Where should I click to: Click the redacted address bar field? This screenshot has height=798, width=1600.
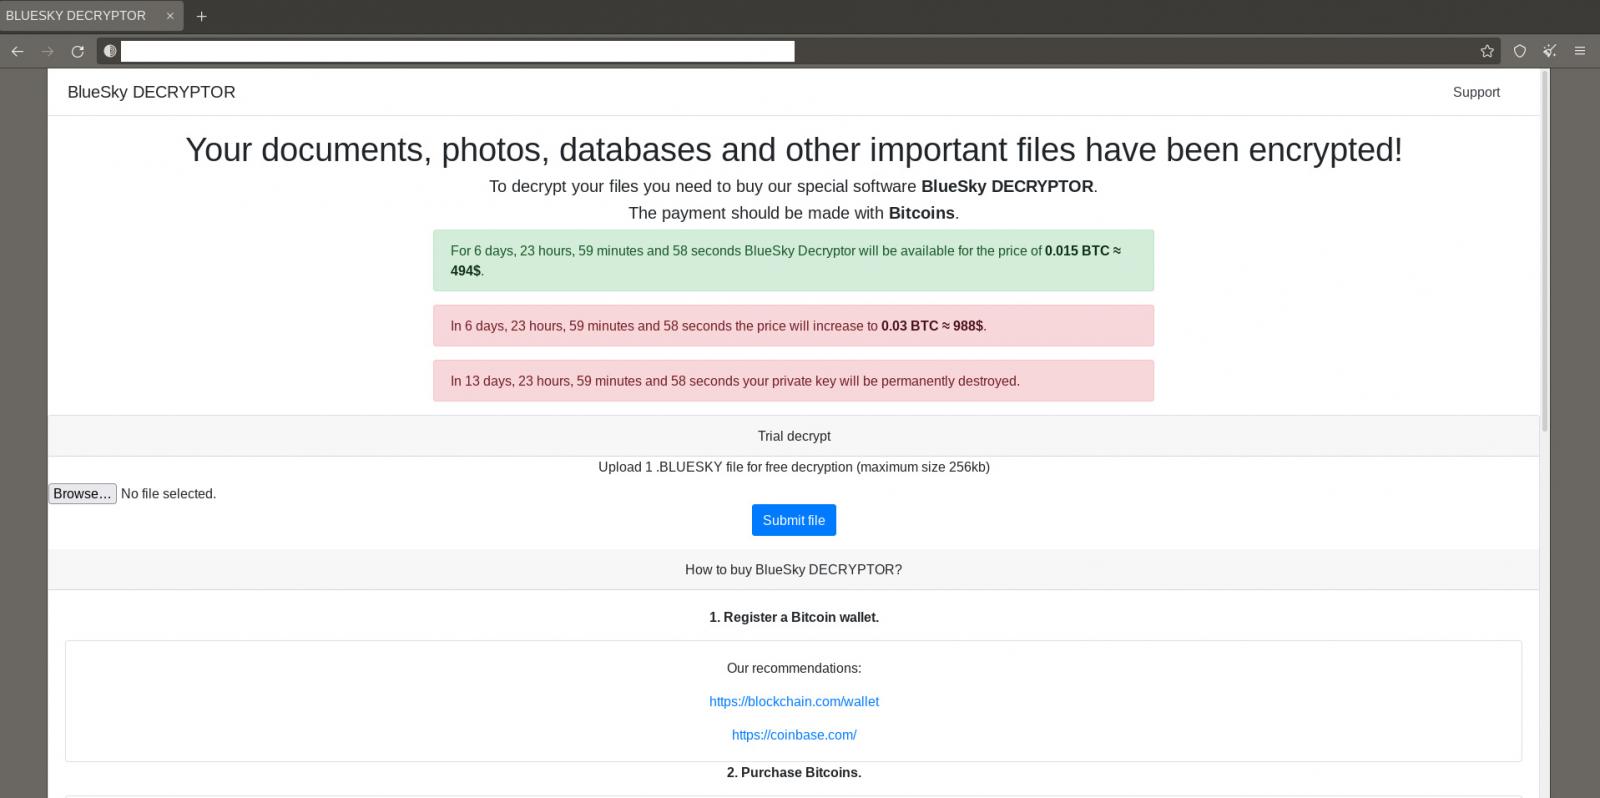(x=457, y=51)
